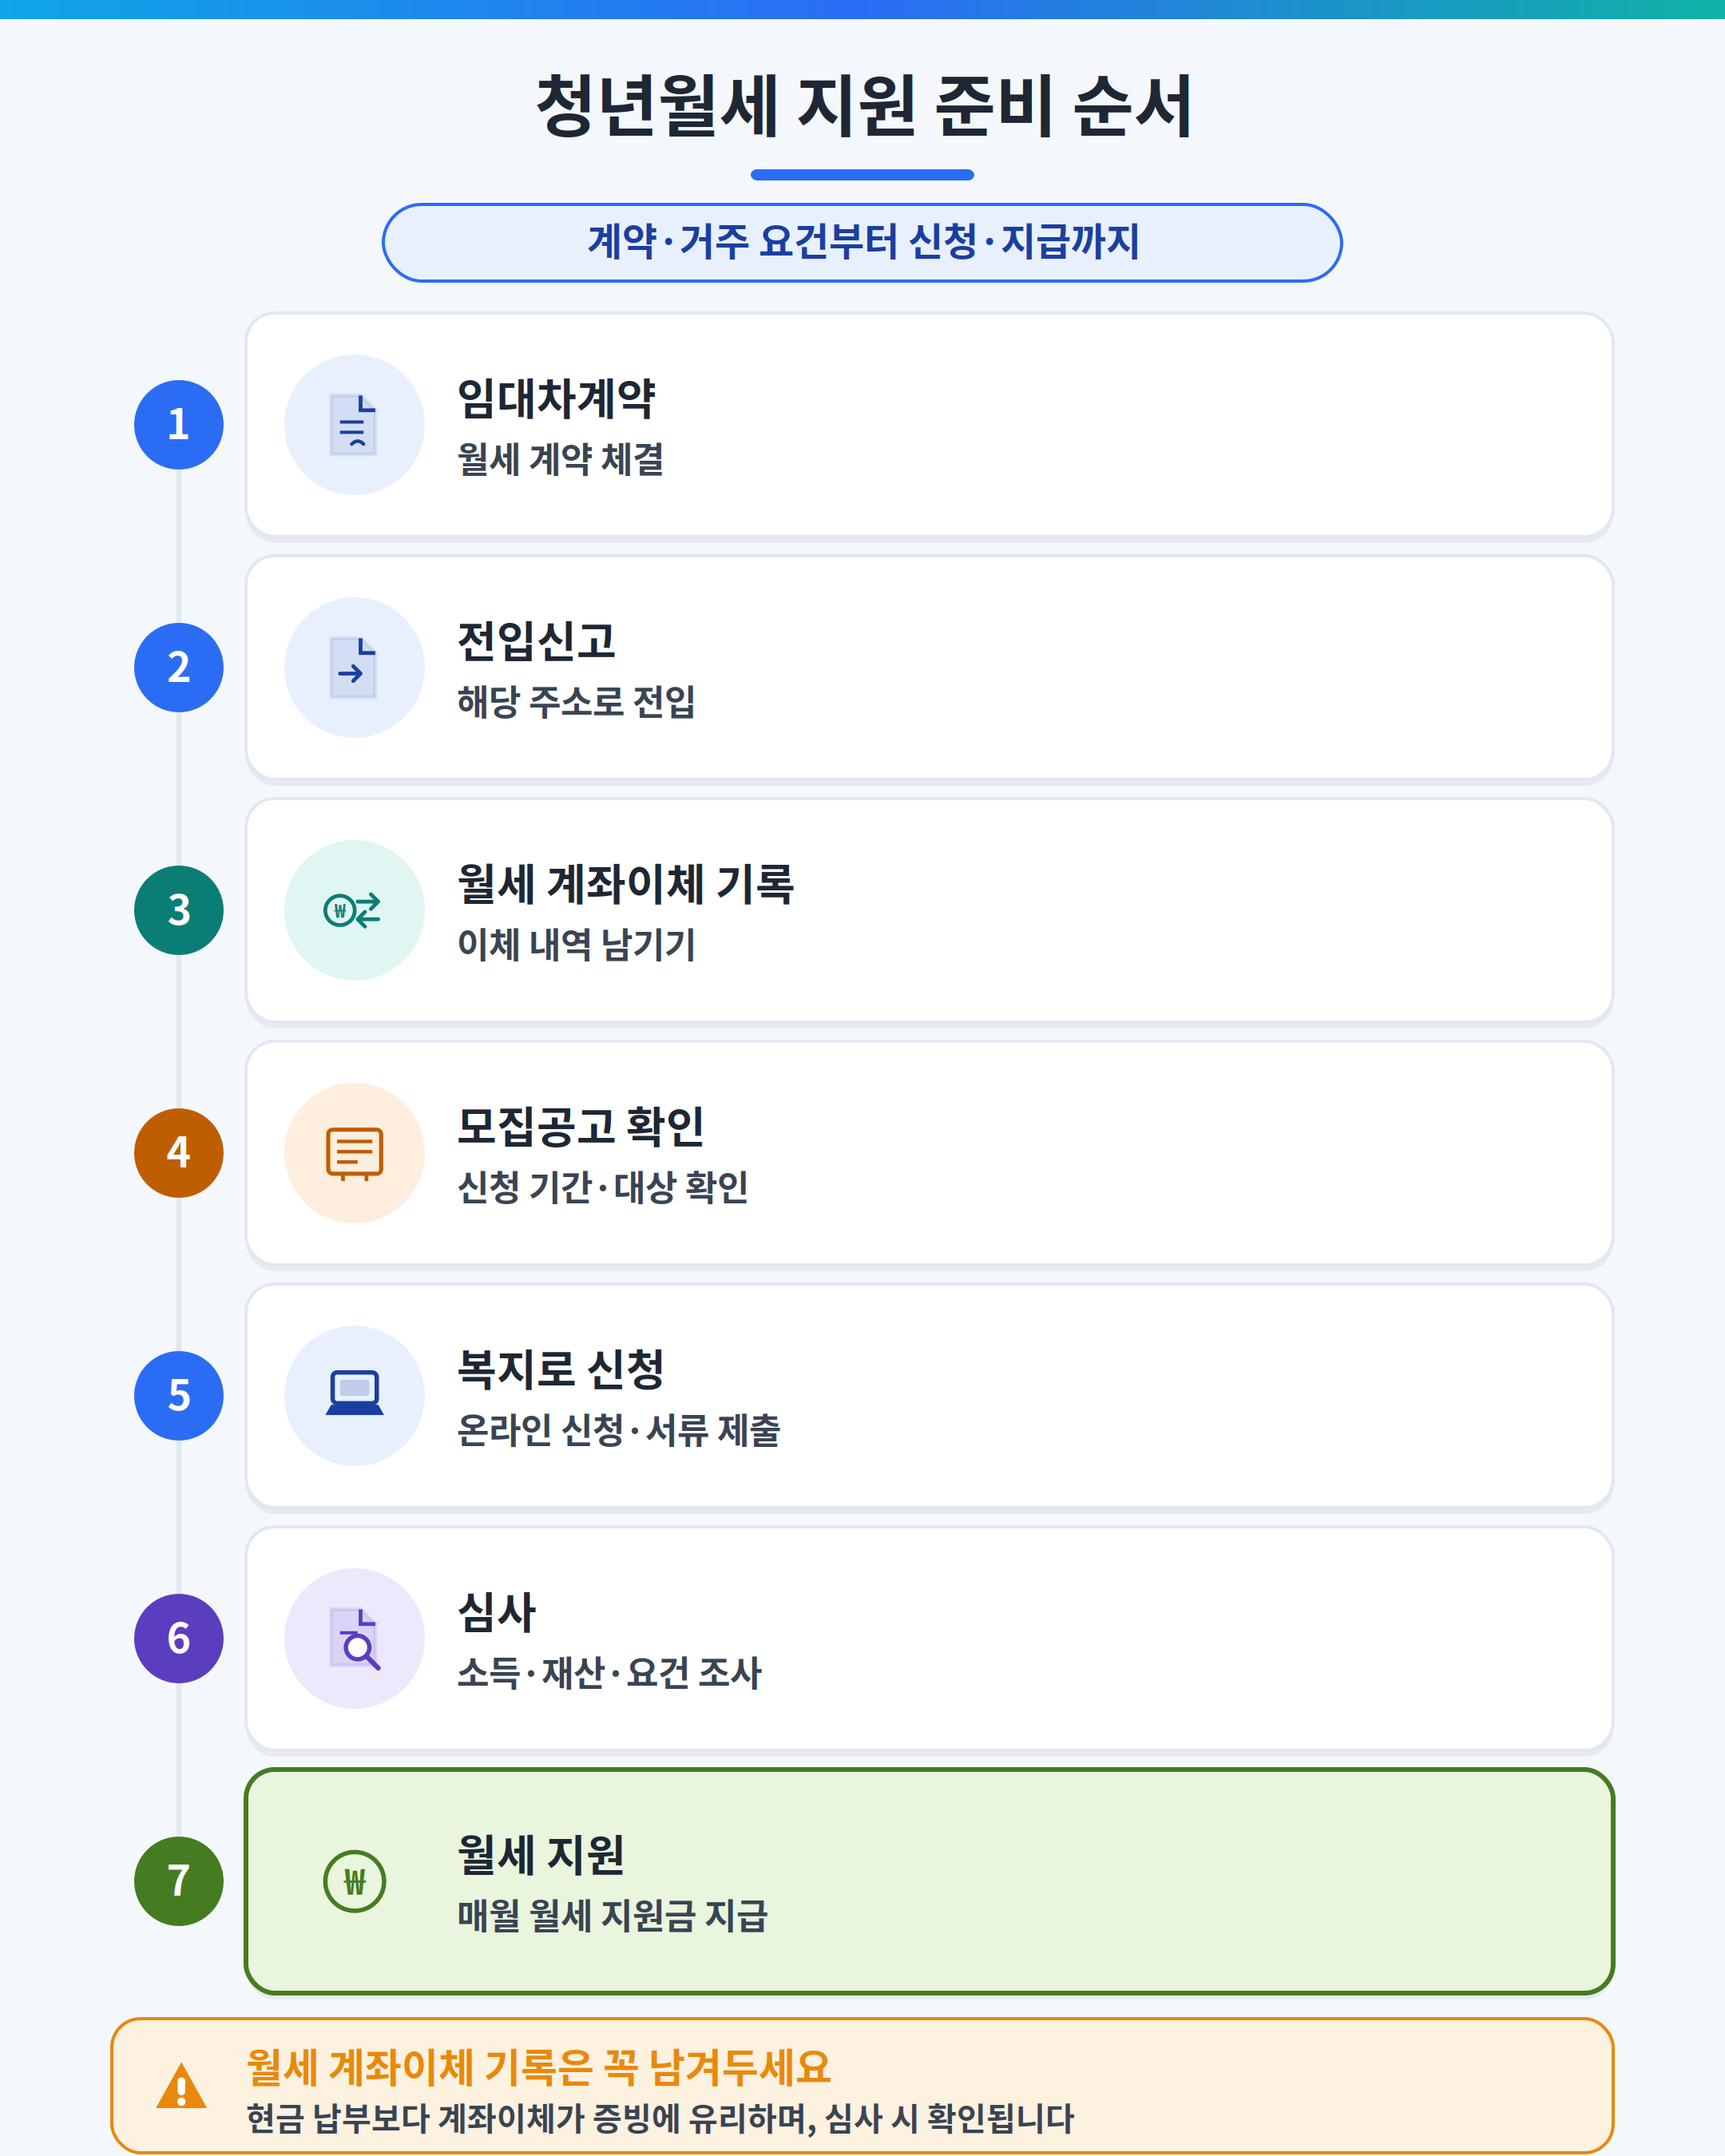This screenshot has height=2156, width=1725.
Task: Click the move-in report arrow document icon
Action: coord(354,667)
